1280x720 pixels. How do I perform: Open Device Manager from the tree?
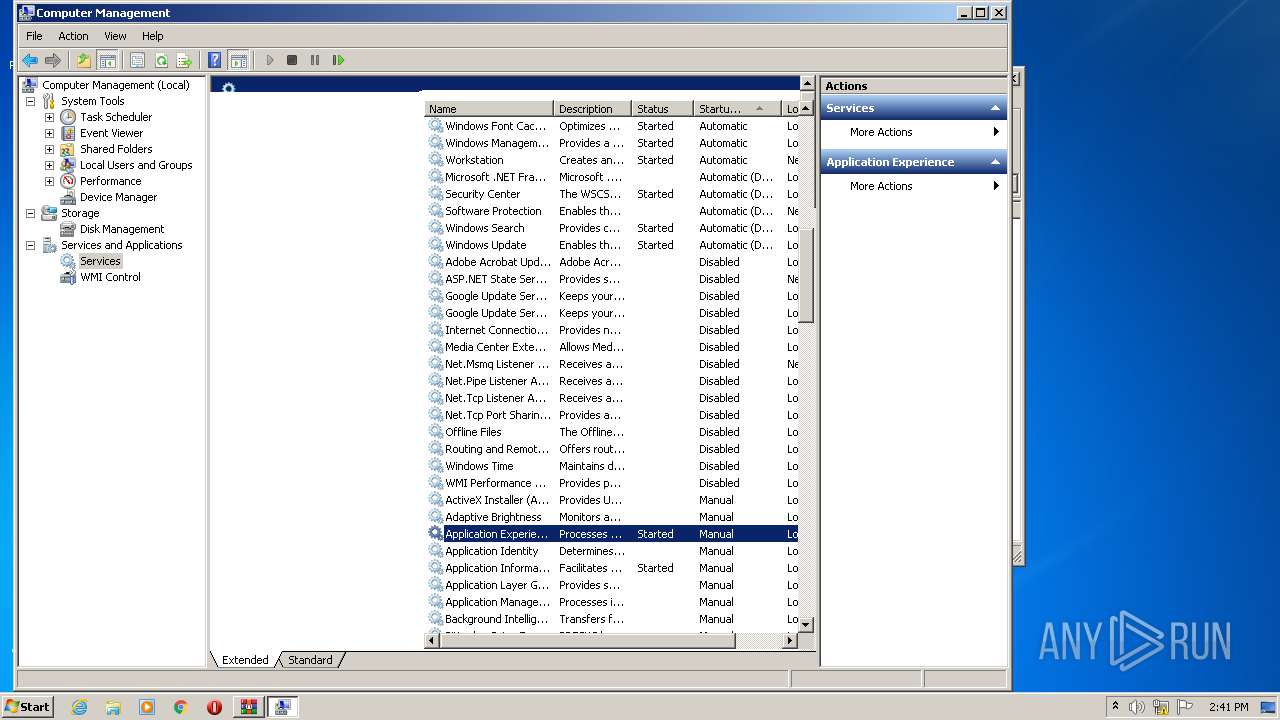click(x=118, y=197)
